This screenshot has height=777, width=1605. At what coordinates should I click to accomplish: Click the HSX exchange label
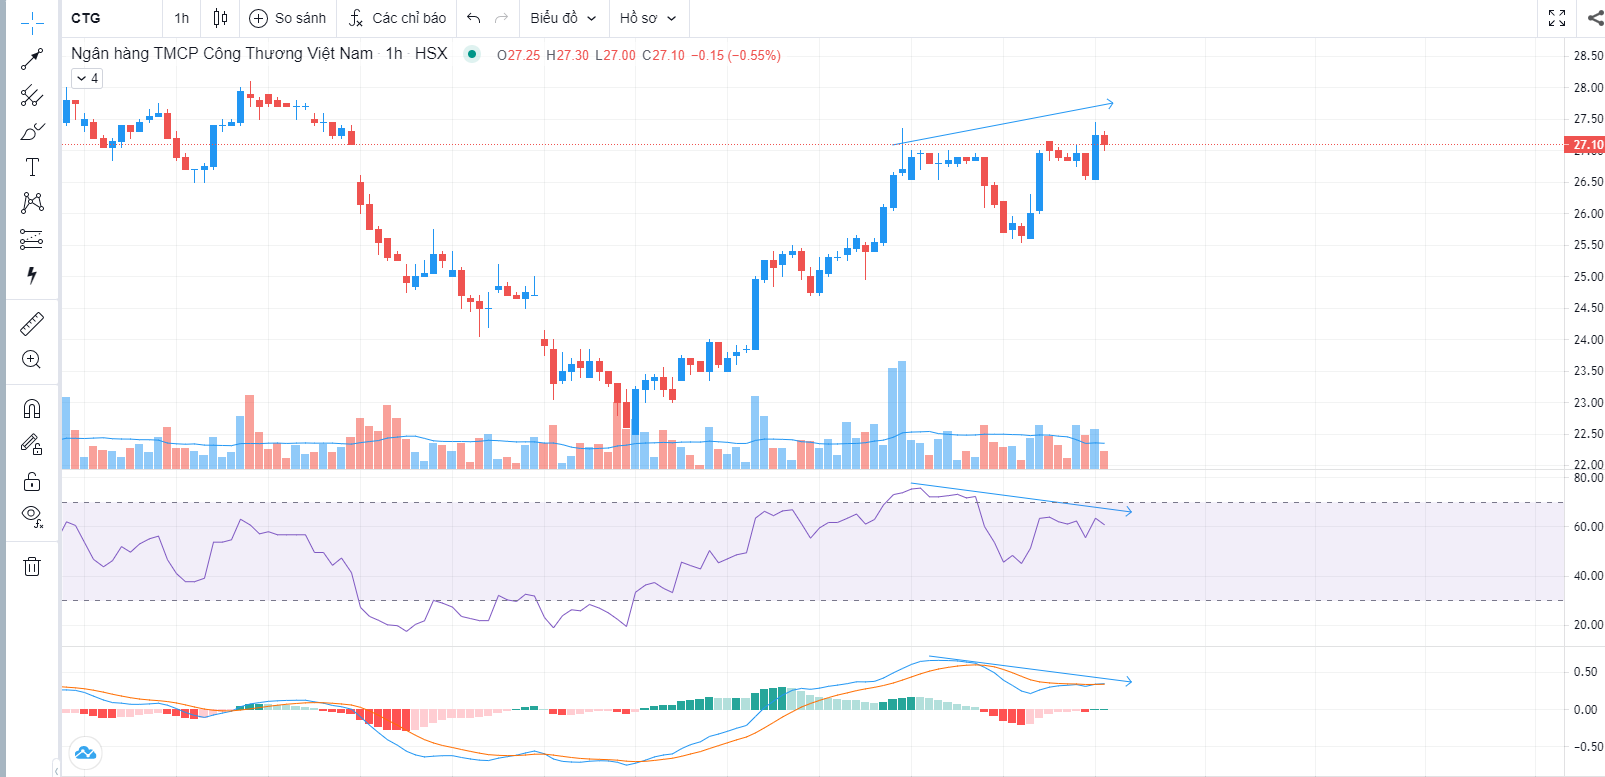pos(431,54)
